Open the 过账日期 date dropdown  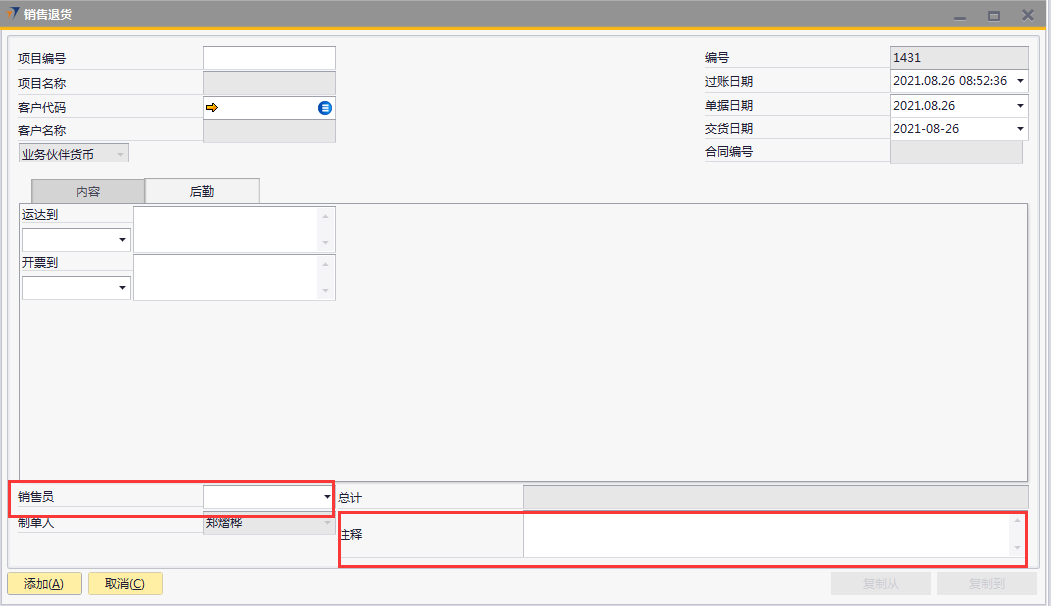point(1020,81)
